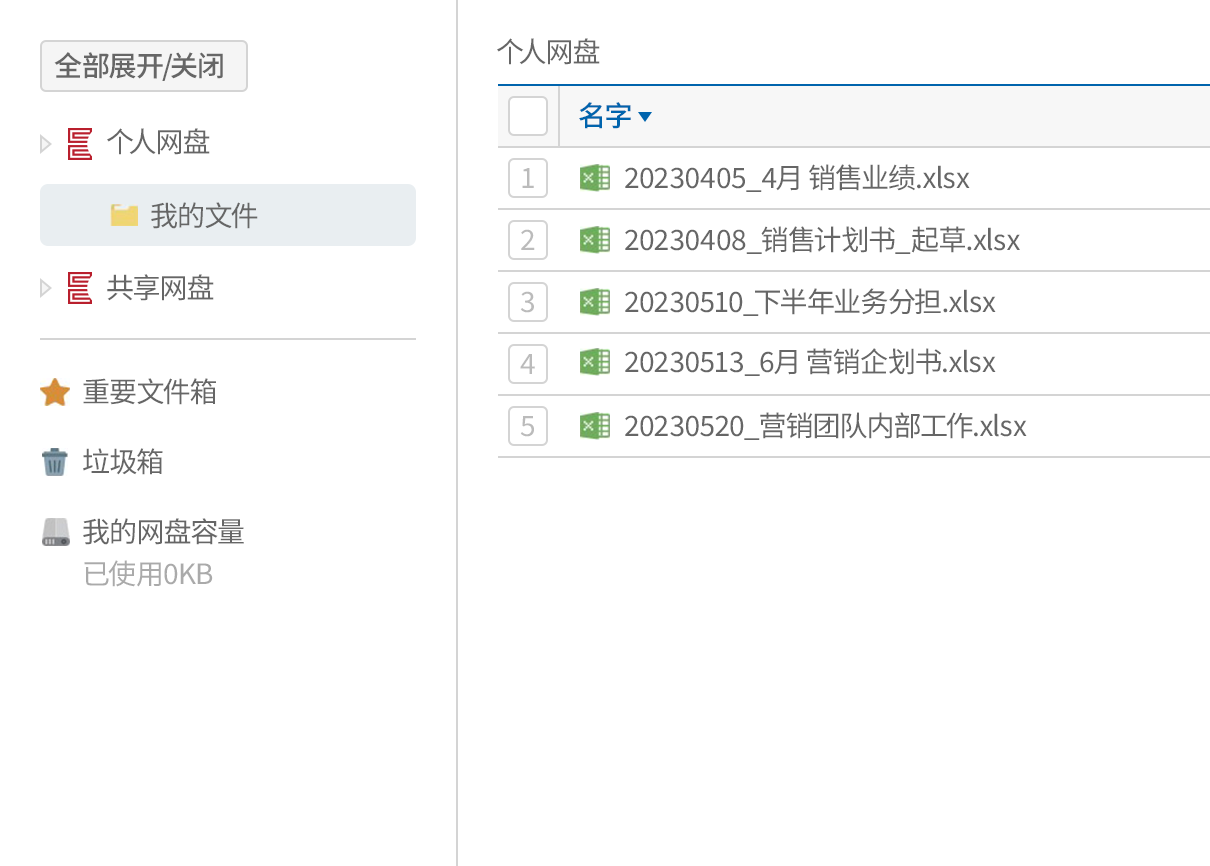Click the 垃圾箱 trash can icon
The image size is (1210, 866).
pos(55,462)
